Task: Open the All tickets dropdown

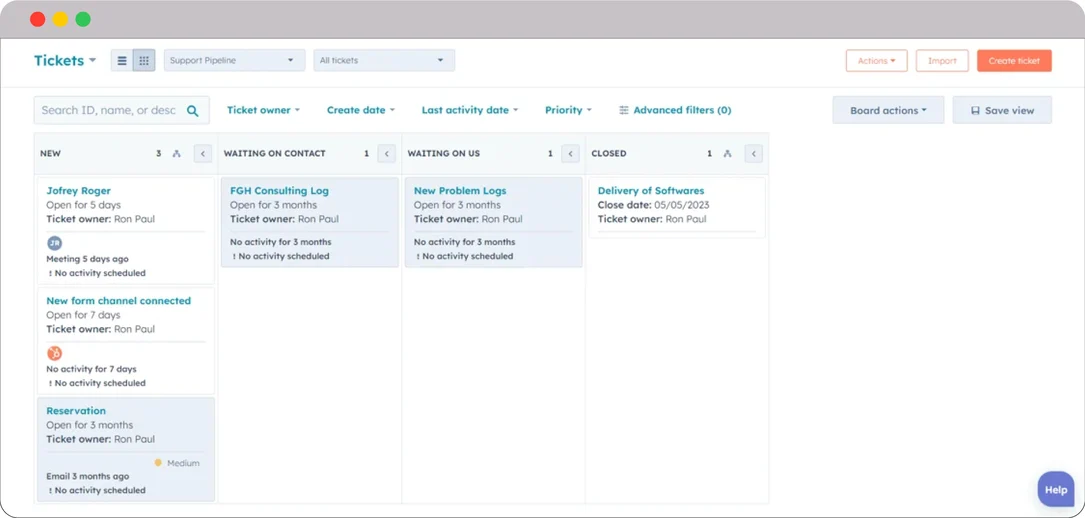Action: pyautogui.click(x=384, y=60)
